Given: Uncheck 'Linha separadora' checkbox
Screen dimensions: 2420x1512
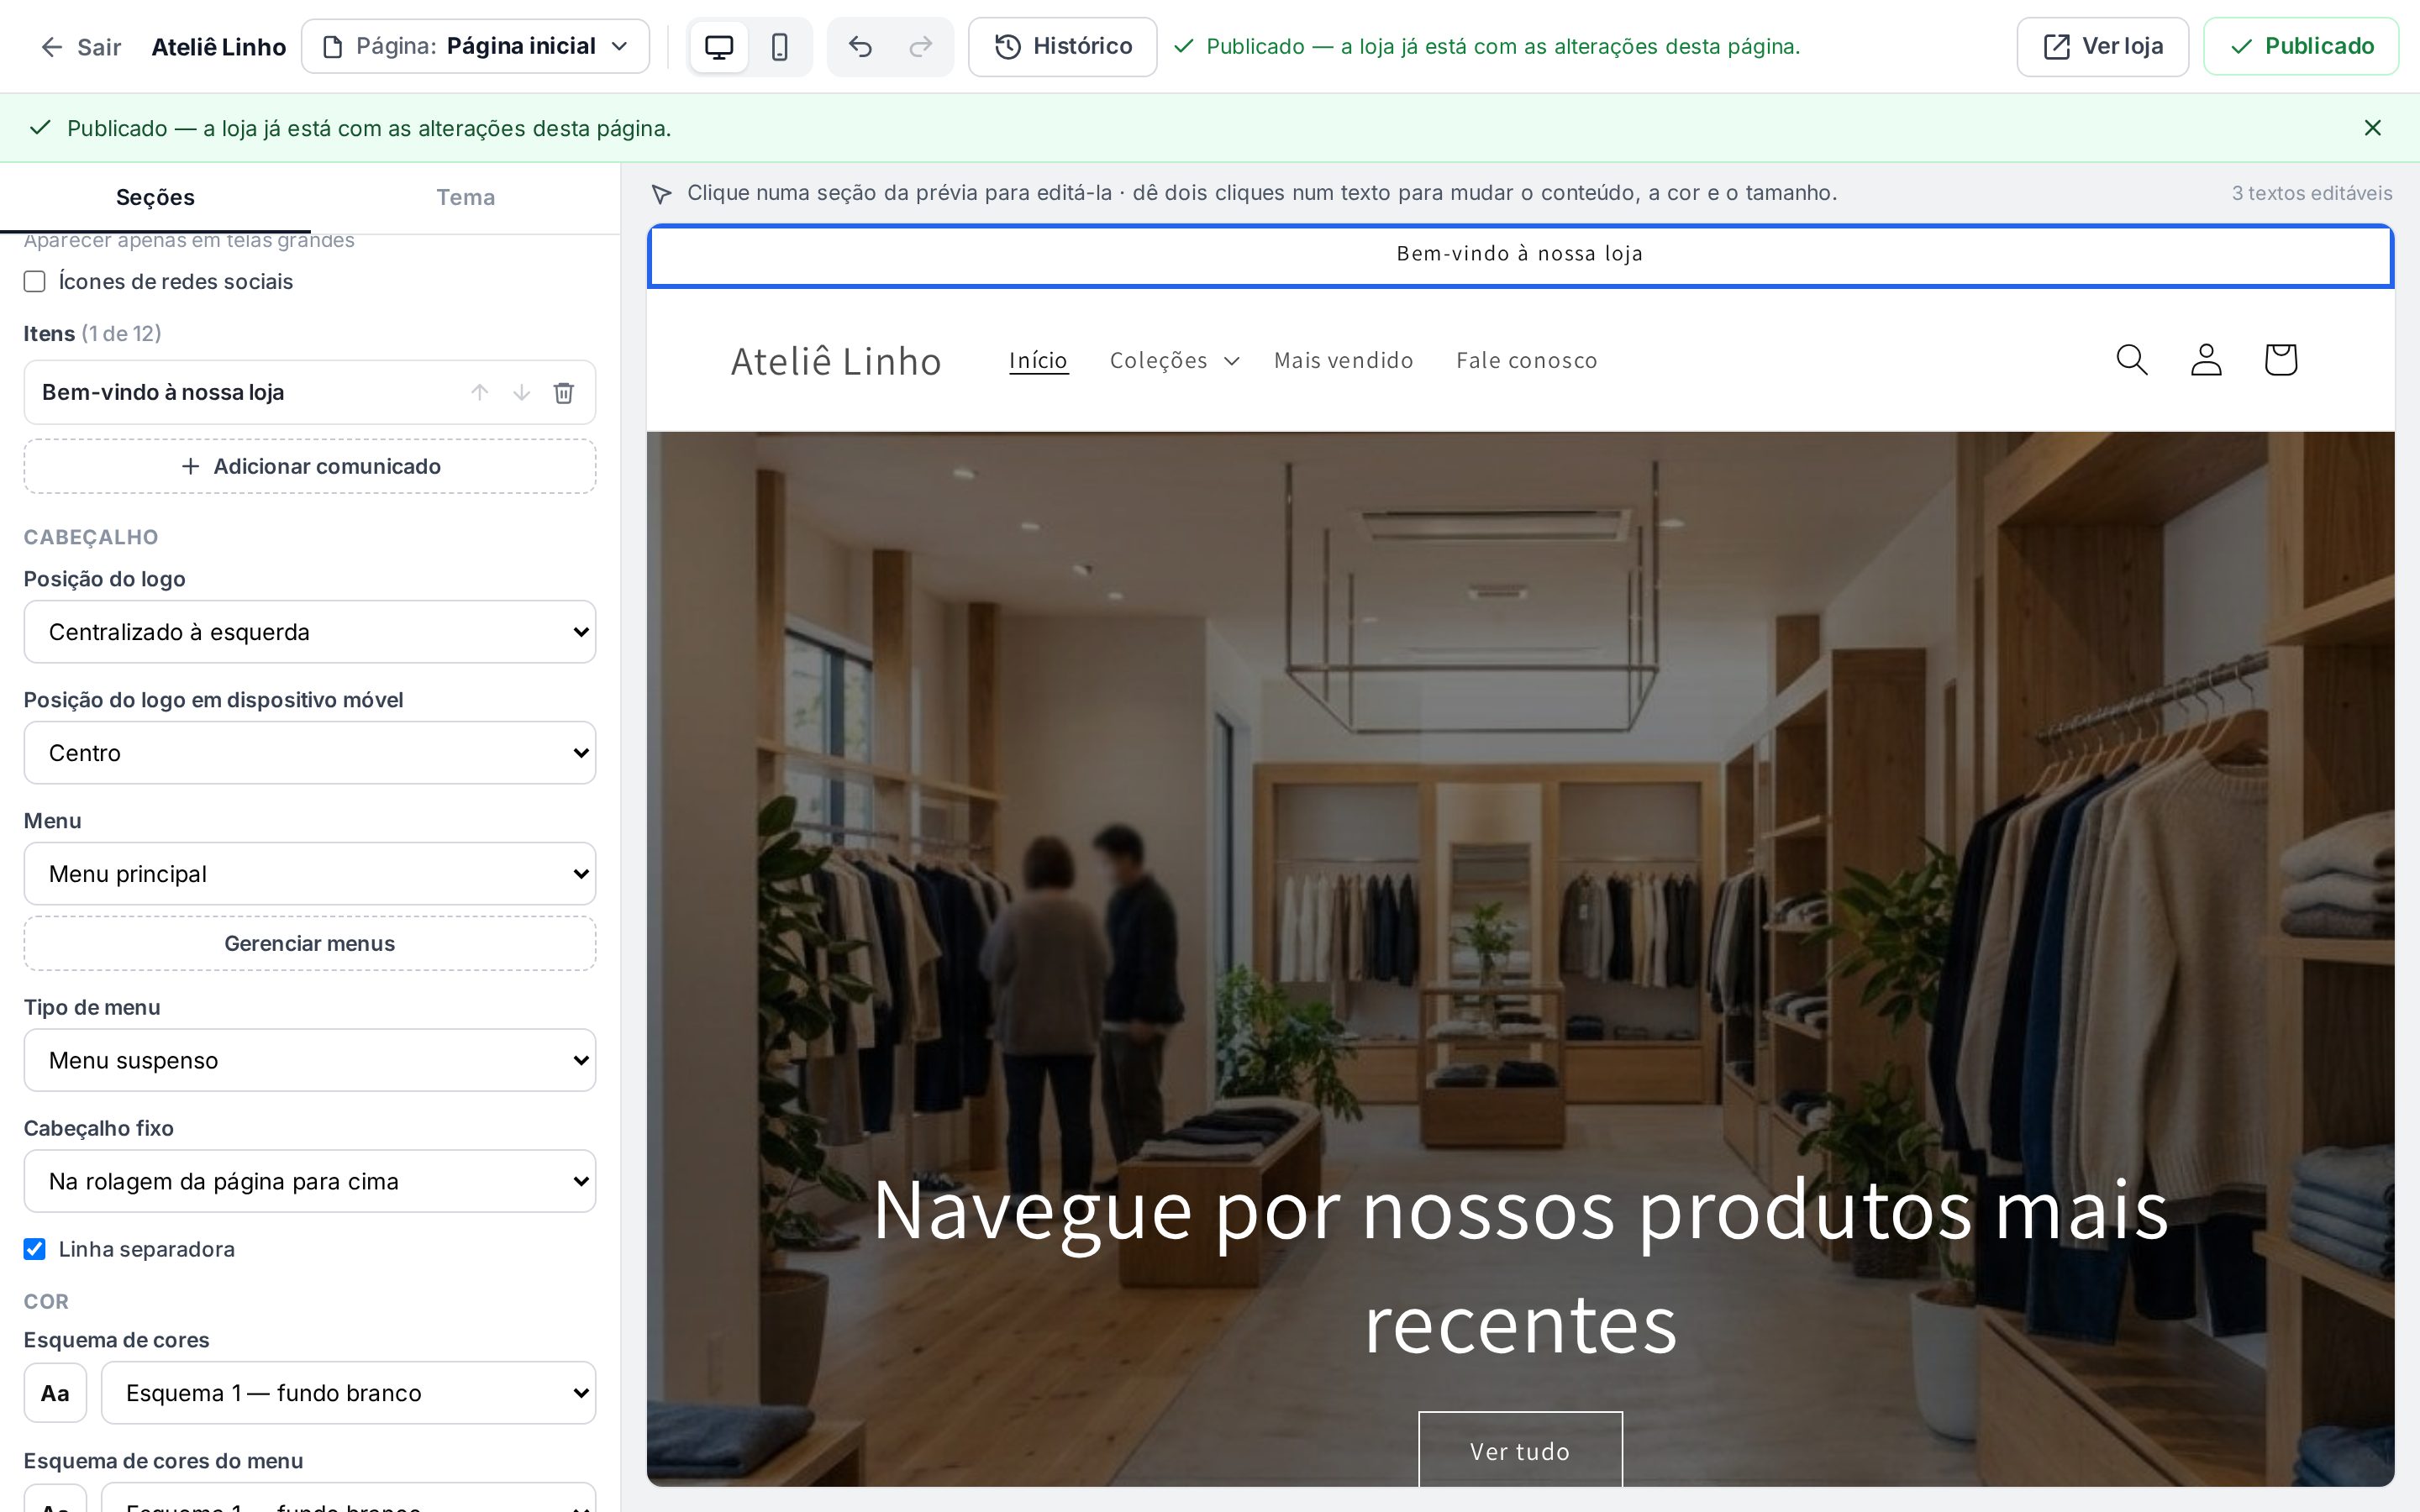Looking at the screenshot, I should pos(35,1249).
